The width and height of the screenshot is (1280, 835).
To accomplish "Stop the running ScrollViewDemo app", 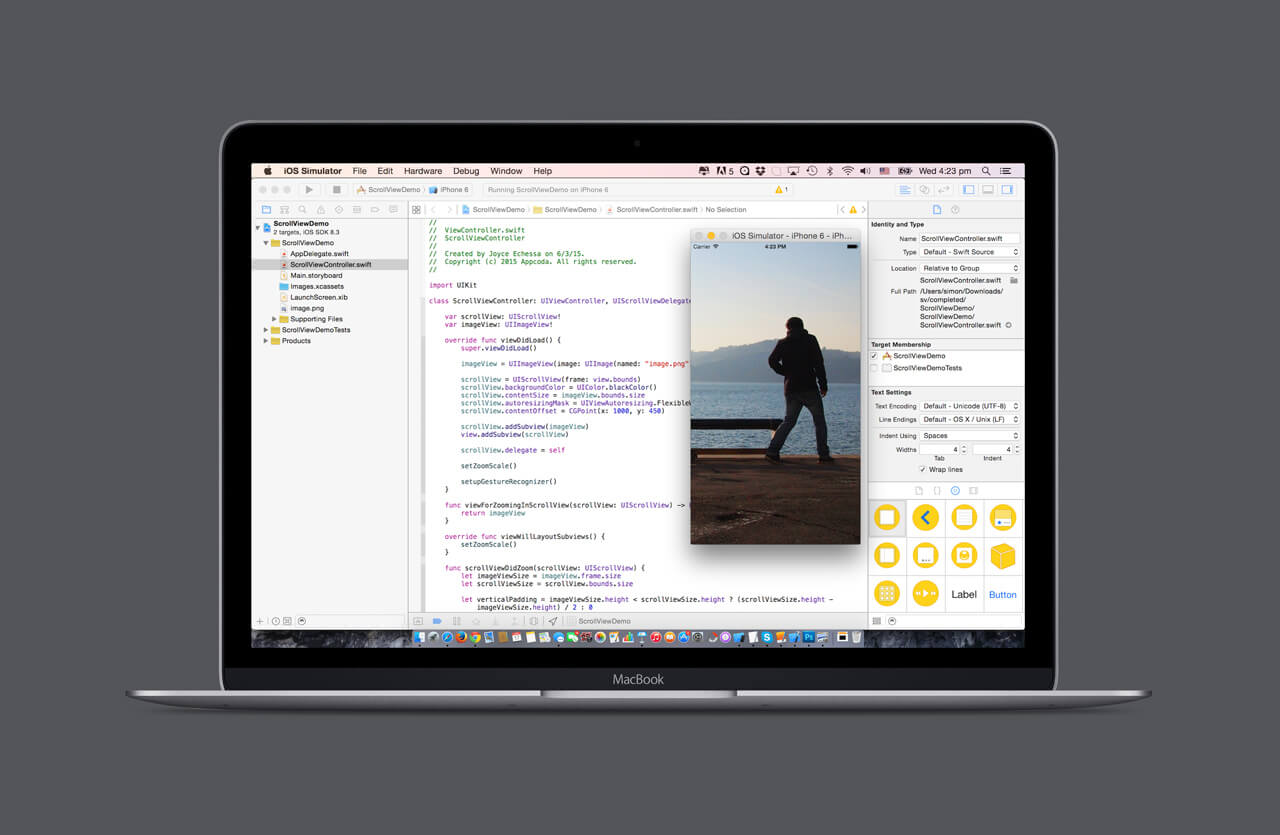I will coord(337,189).
